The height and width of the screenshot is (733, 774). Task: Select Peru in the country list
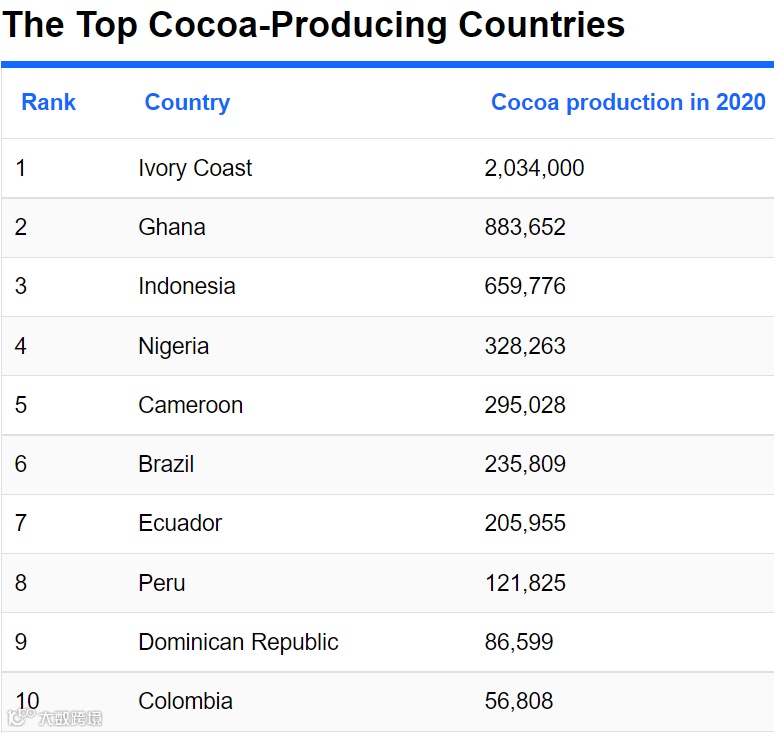[x=162, y=583]
